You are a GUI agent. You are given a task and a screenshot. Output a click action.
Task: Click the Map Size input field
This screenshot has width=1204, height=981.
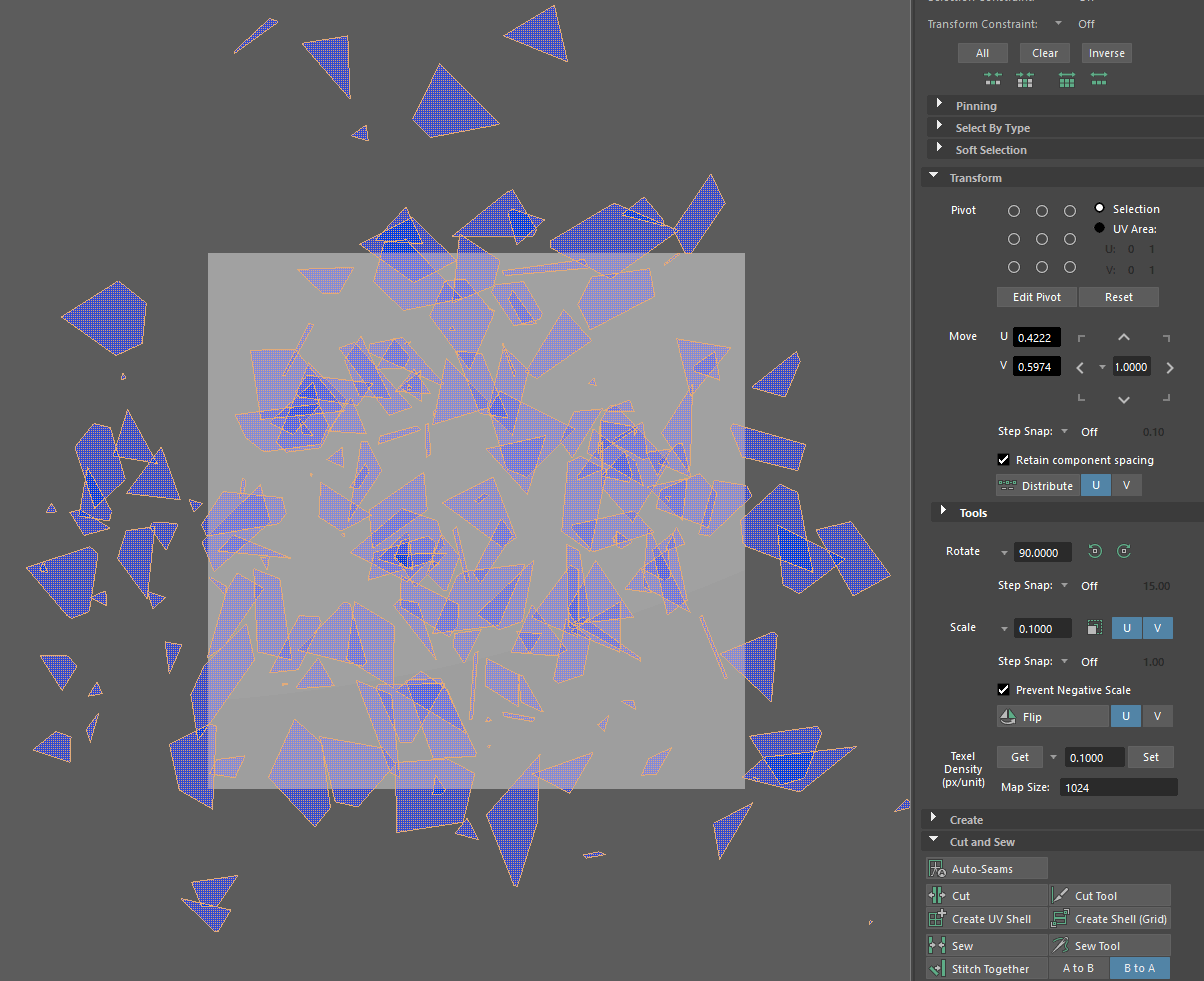coord(1119,788)
